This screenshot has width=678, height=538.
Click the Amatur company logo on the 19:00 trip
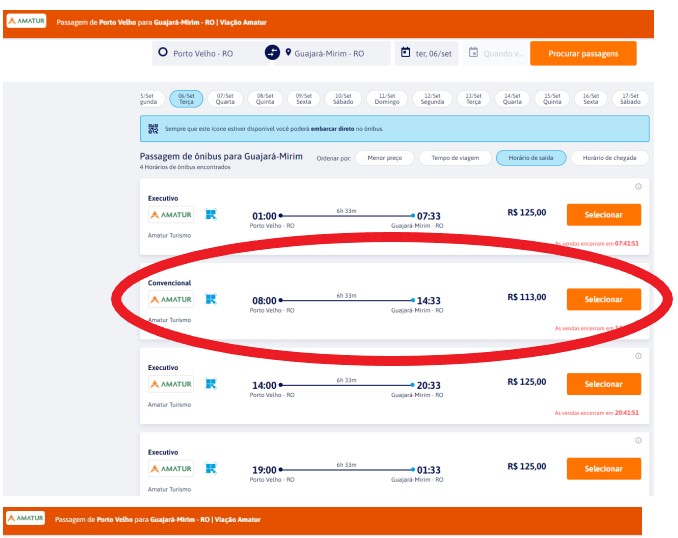click(170, 468)
